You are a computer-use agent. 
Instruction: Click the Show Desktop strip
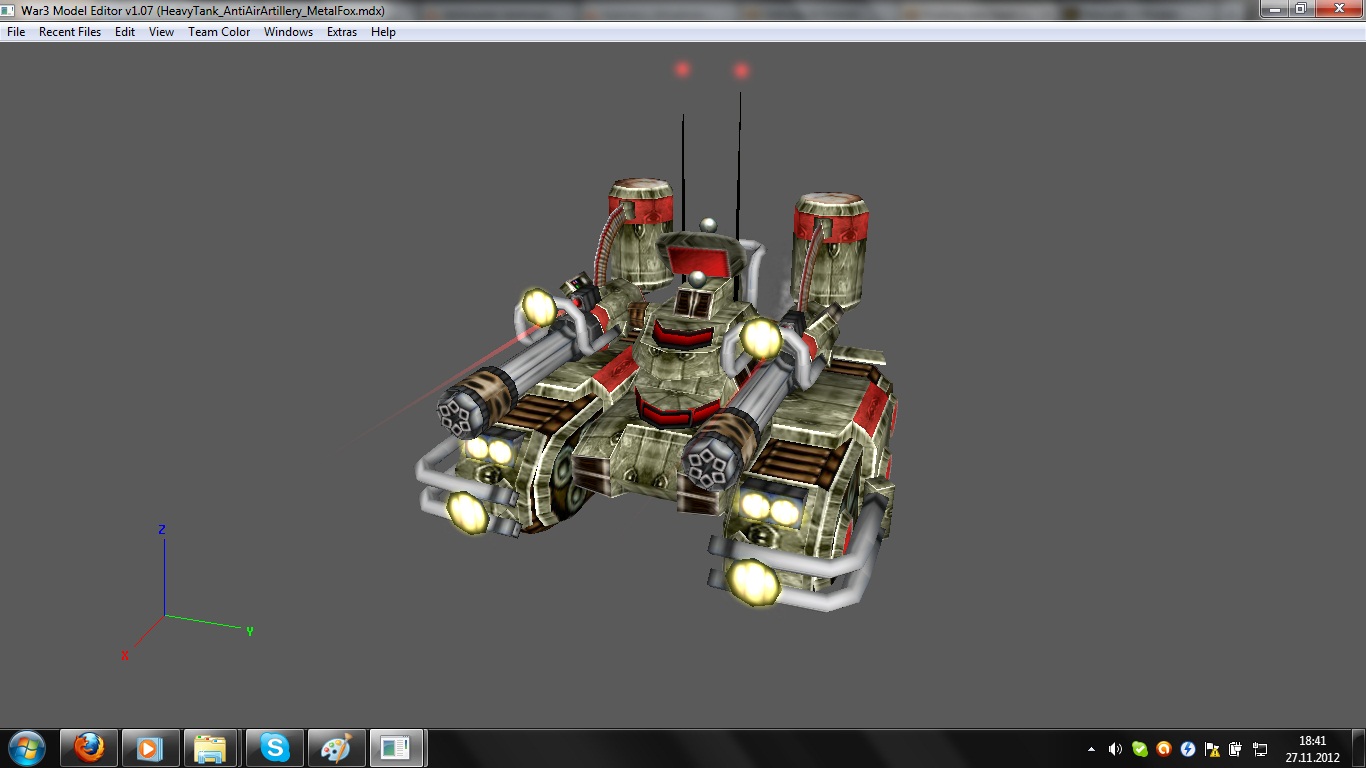pyautogui.click(x=1359, y=749)
